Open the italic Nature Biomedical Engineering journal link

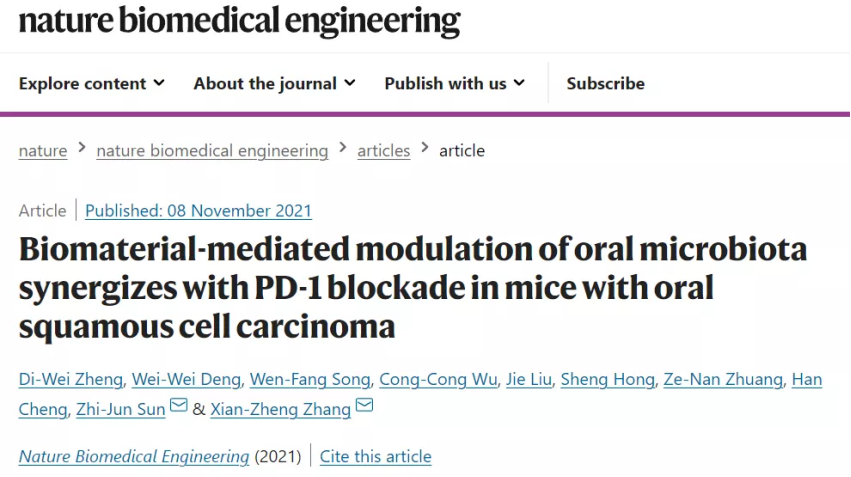click(134, 456)
